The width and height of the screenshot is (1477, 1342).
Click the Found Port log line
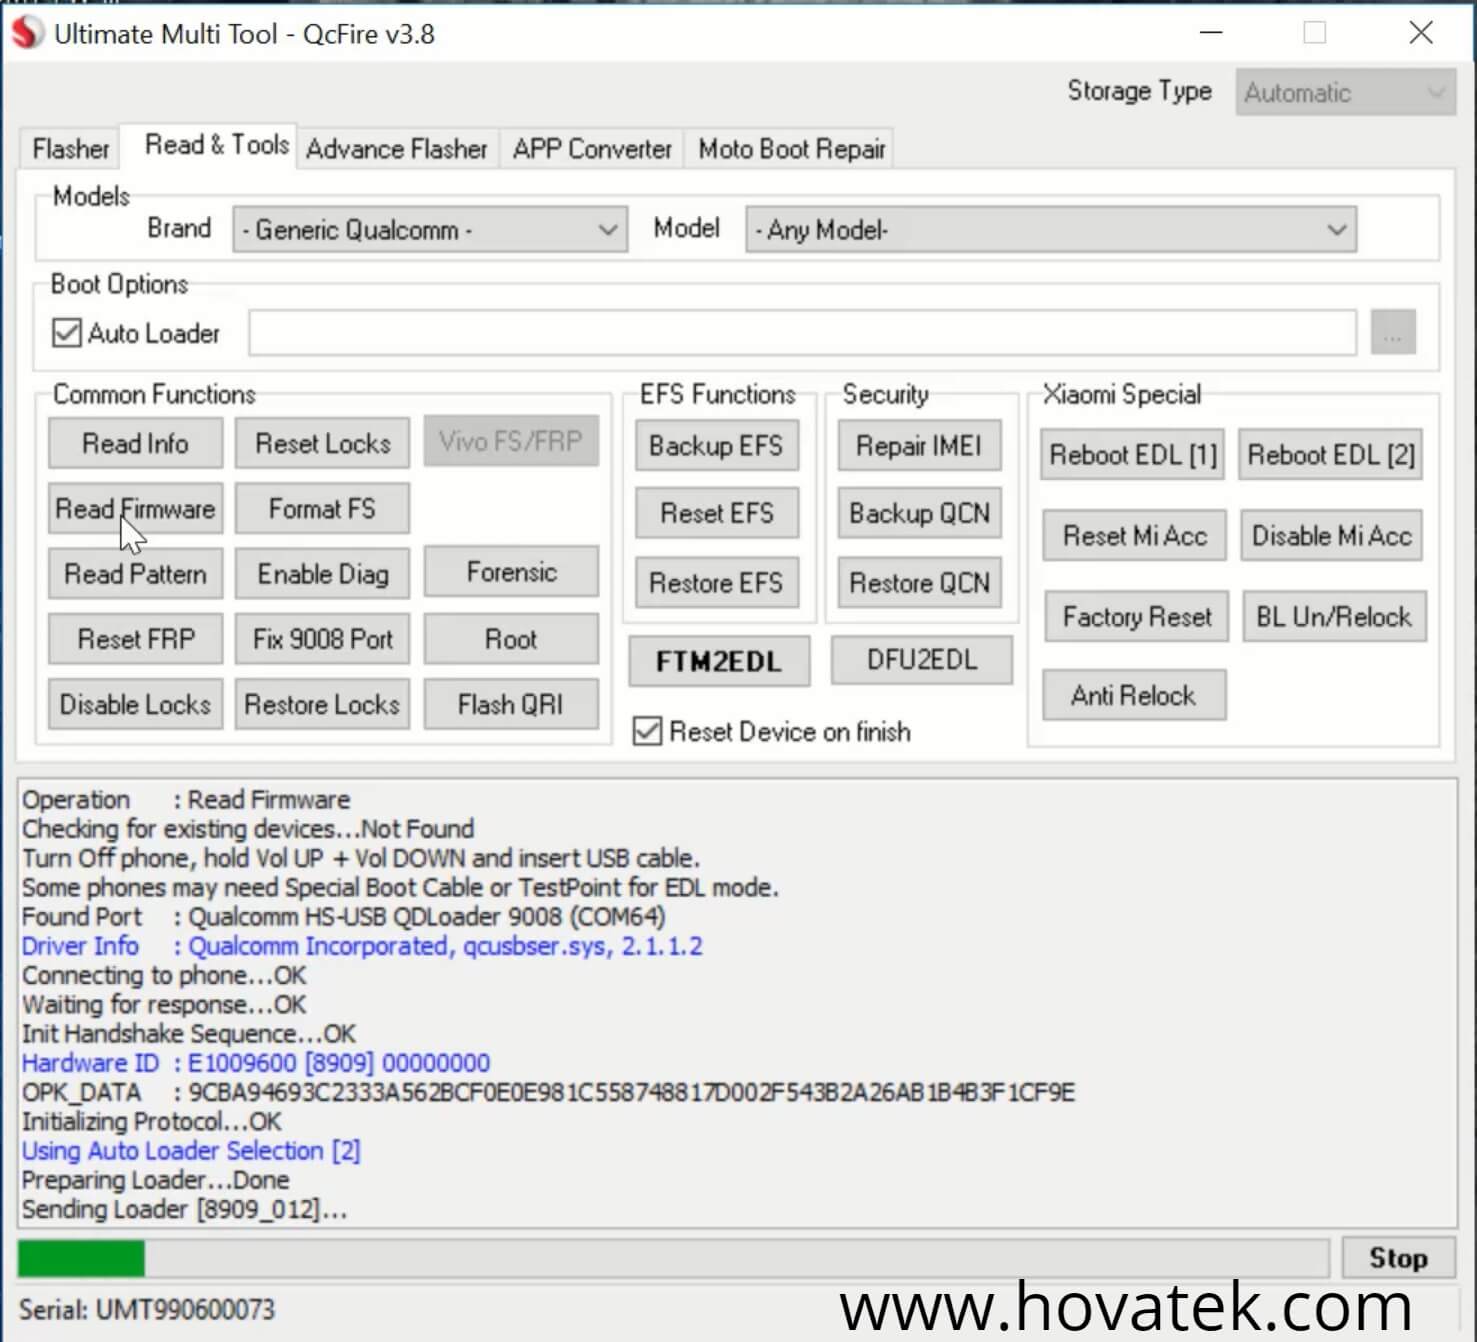tap(343, 917)
